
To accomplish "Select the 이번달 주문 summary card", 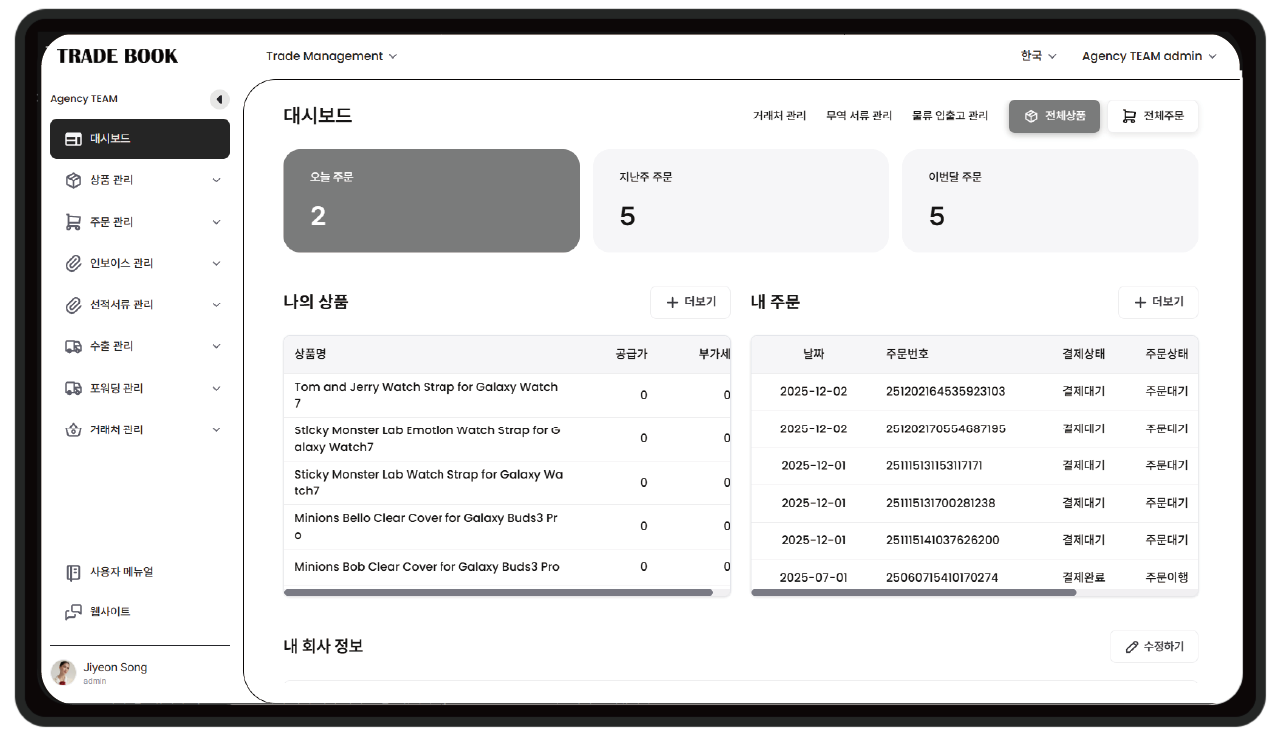I will pos(1050,201).
